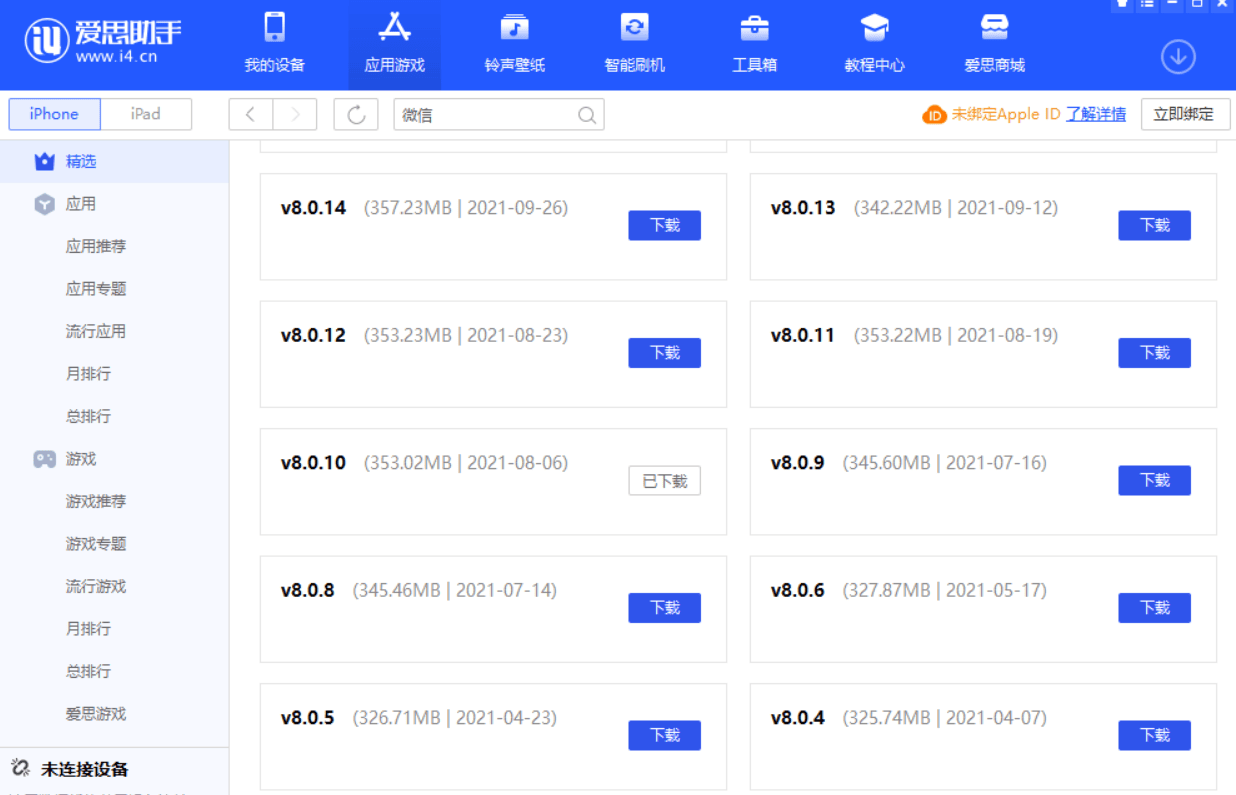Open 应用专题 in the sidebar
Screen dimensions: 1236x795
pyautogui.click(x=96, y=289)
